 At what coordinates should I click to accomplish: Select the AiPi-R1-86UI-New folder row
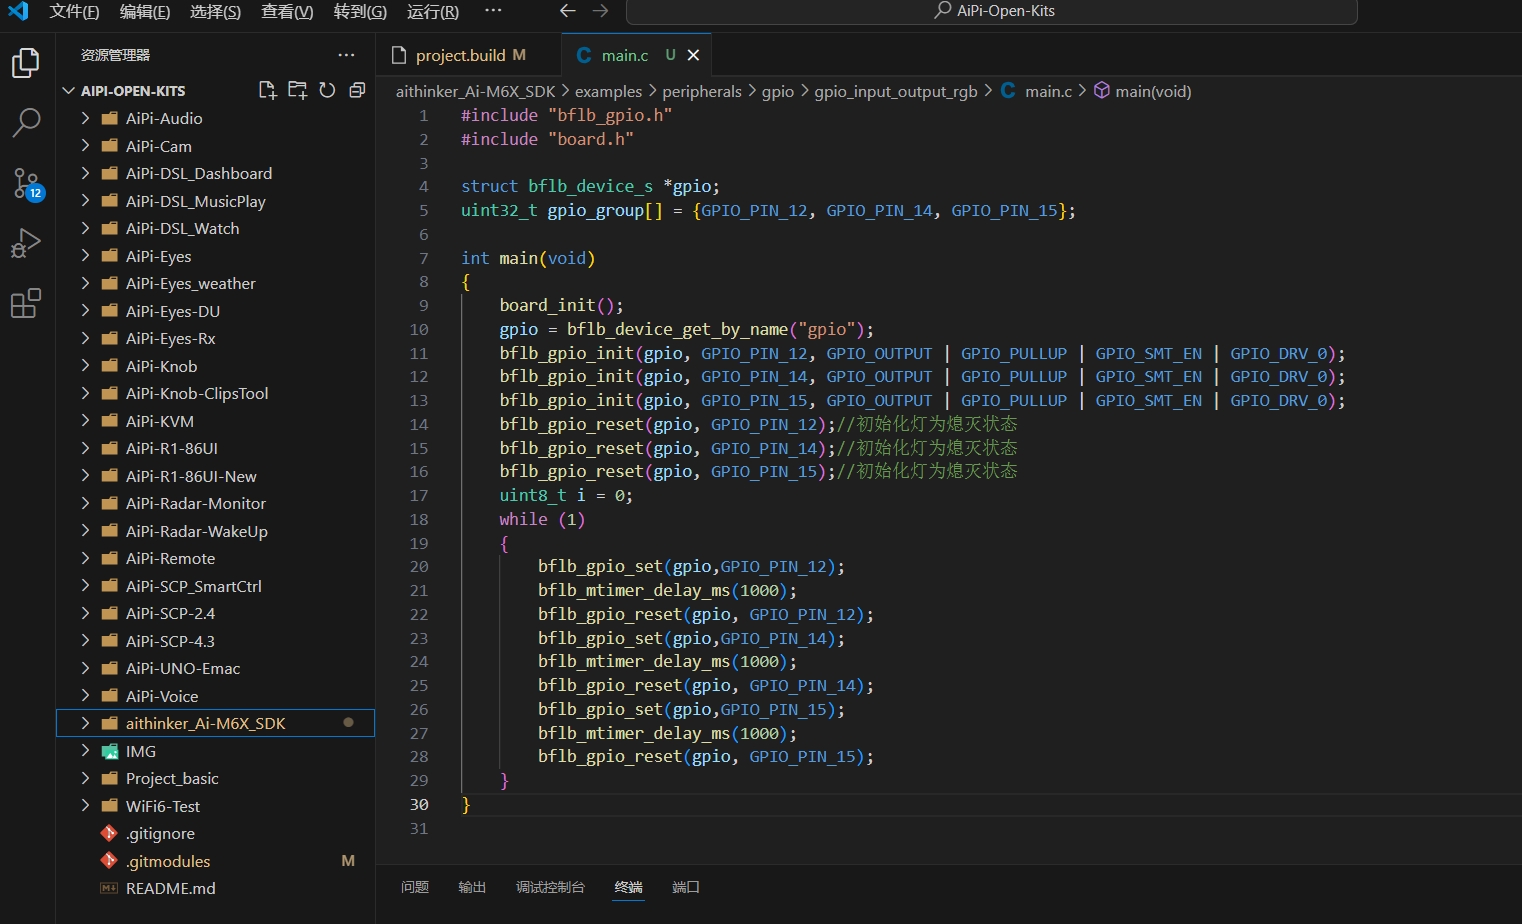(215, 476)
